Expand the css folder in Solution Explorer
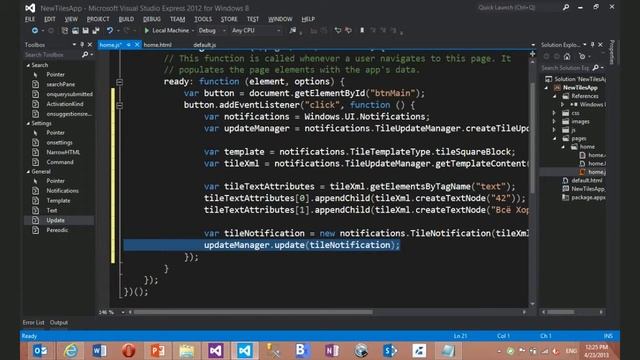The height and width of the screenshot is (360, 640). 554,113
